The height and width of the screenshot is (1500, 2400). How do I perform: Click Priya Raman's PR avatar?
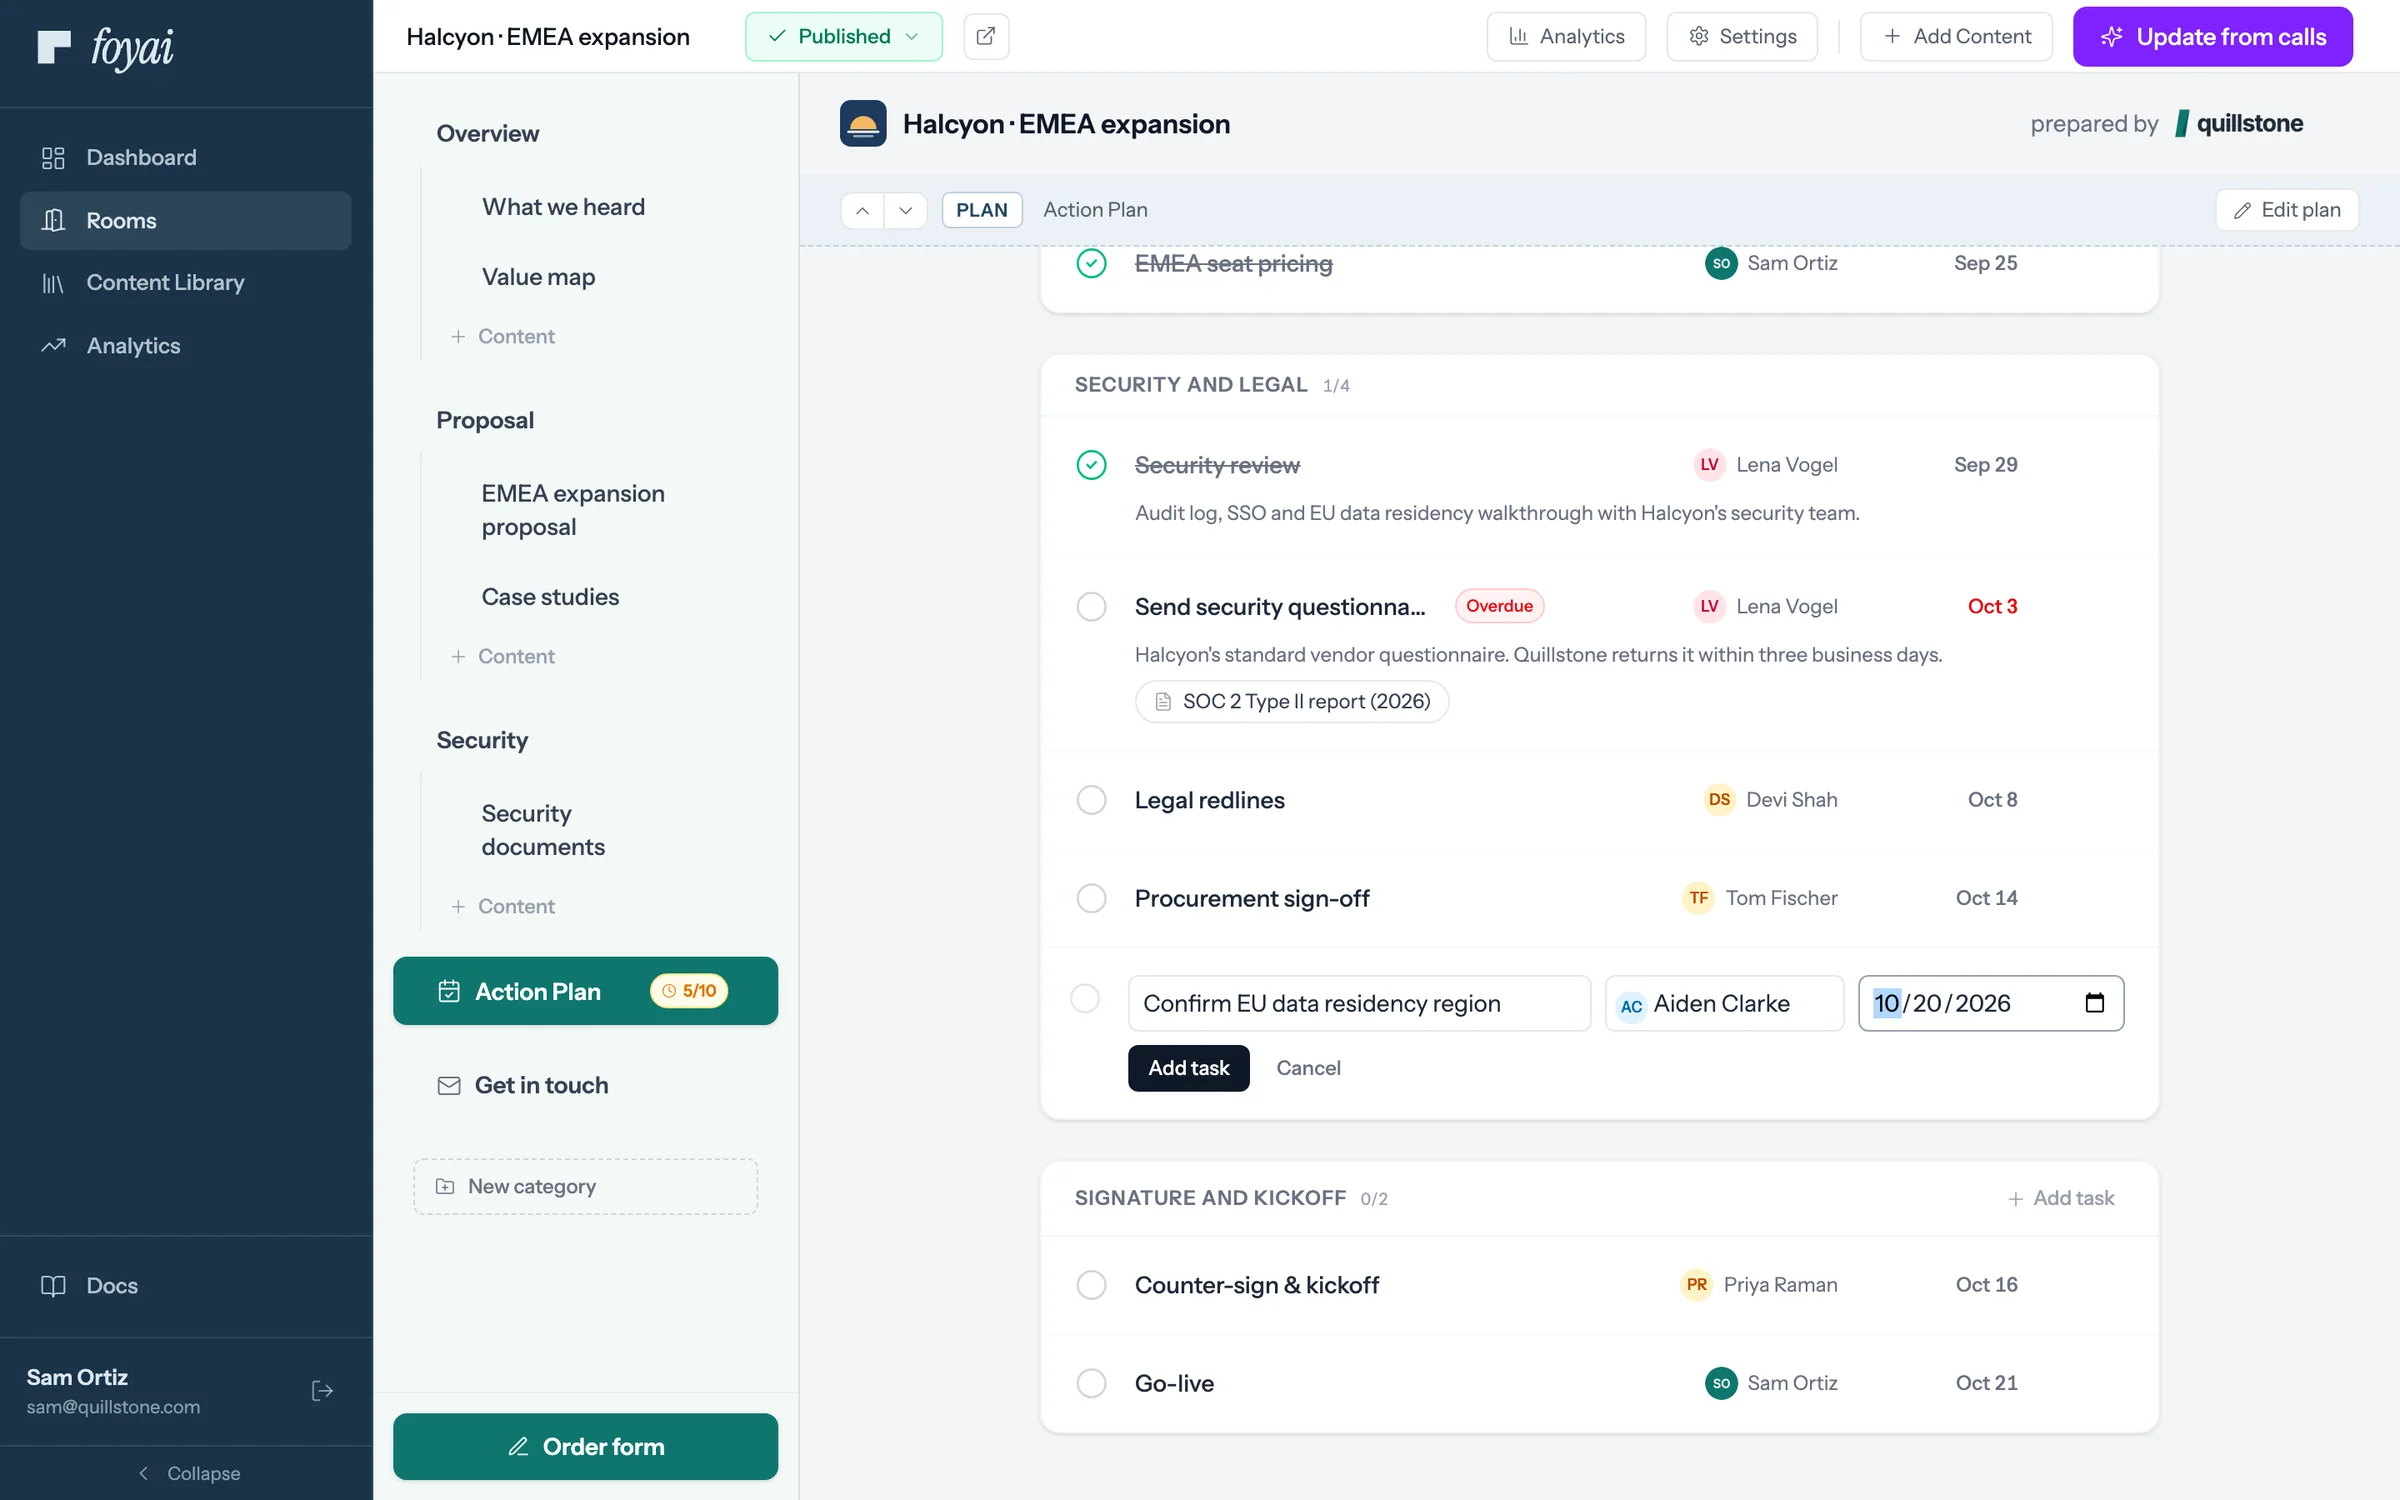coord(1696,1285)
